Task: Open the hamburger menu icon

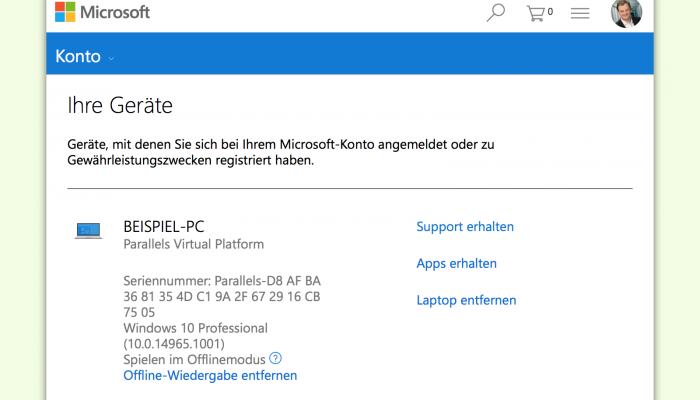Action: point(580,13)
